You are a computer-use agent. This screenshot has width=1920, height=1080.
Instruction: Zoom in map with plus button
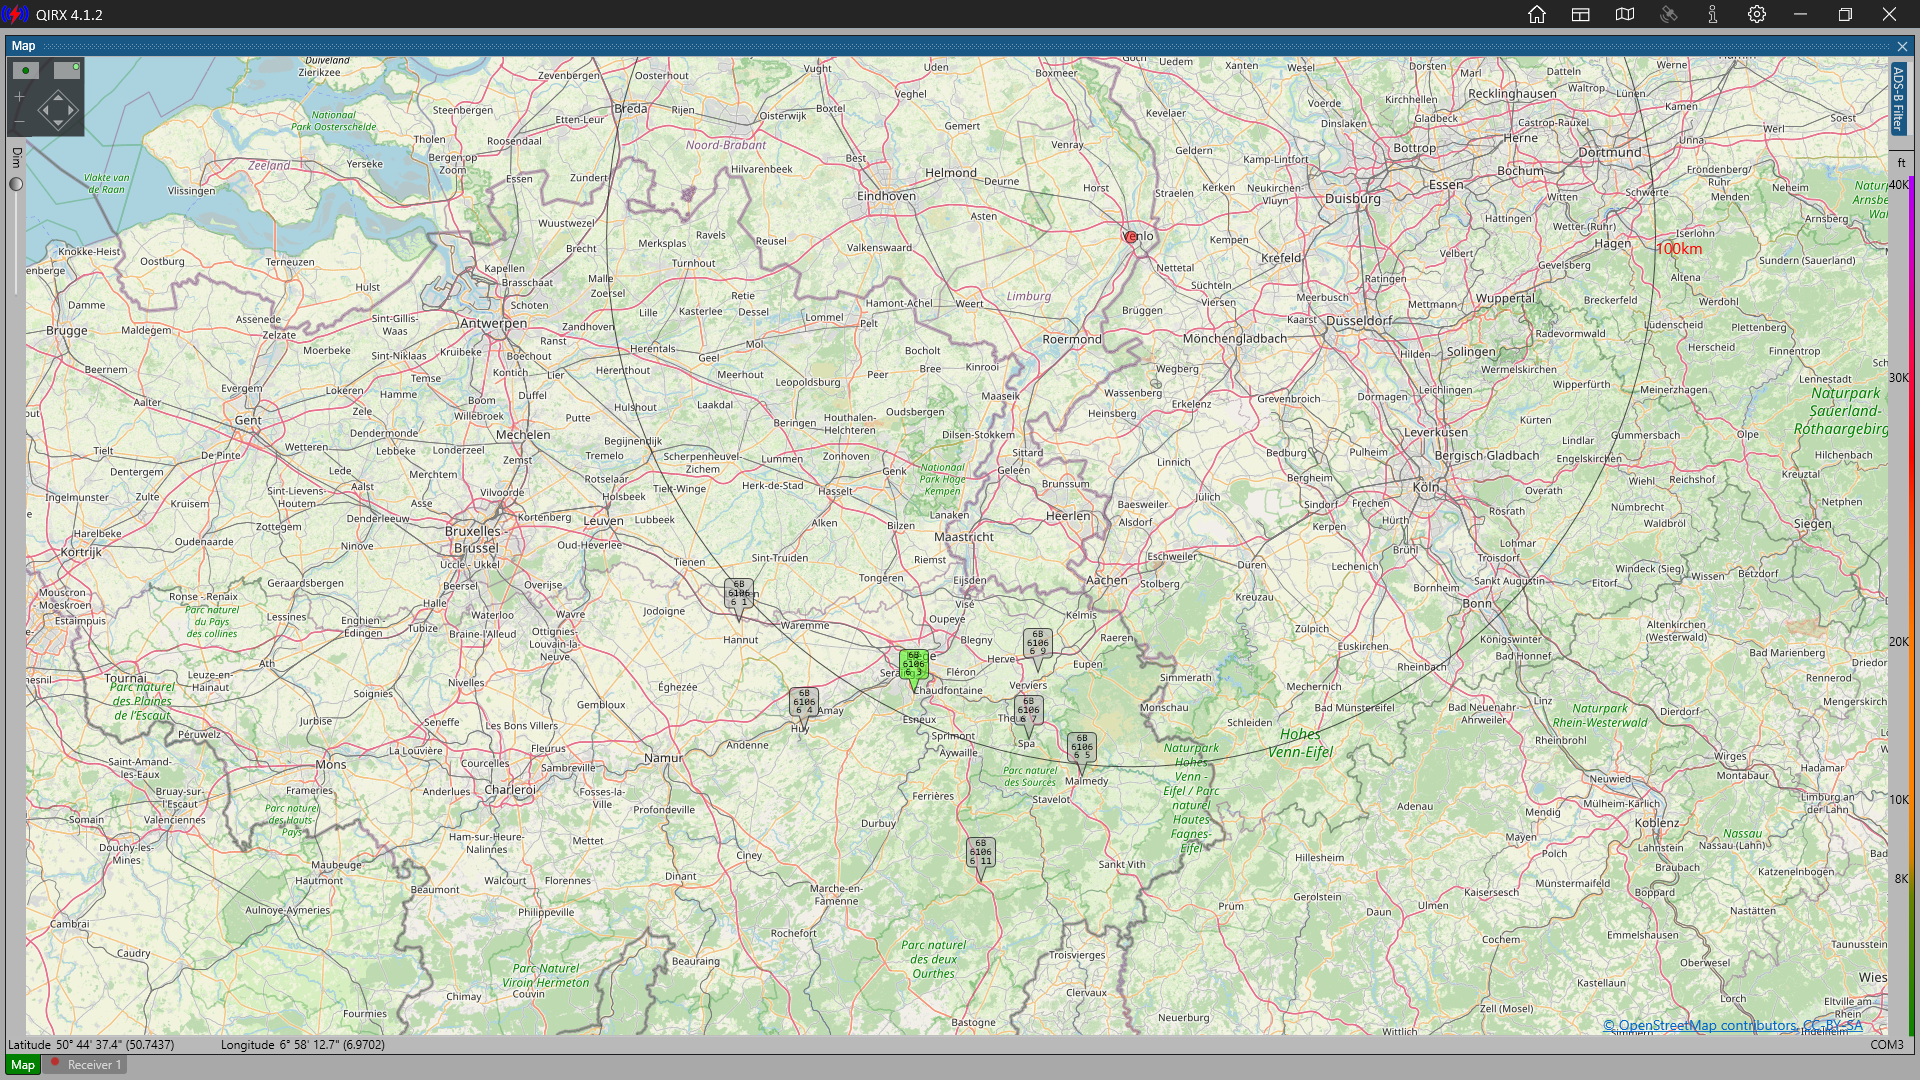pos(19,97)
